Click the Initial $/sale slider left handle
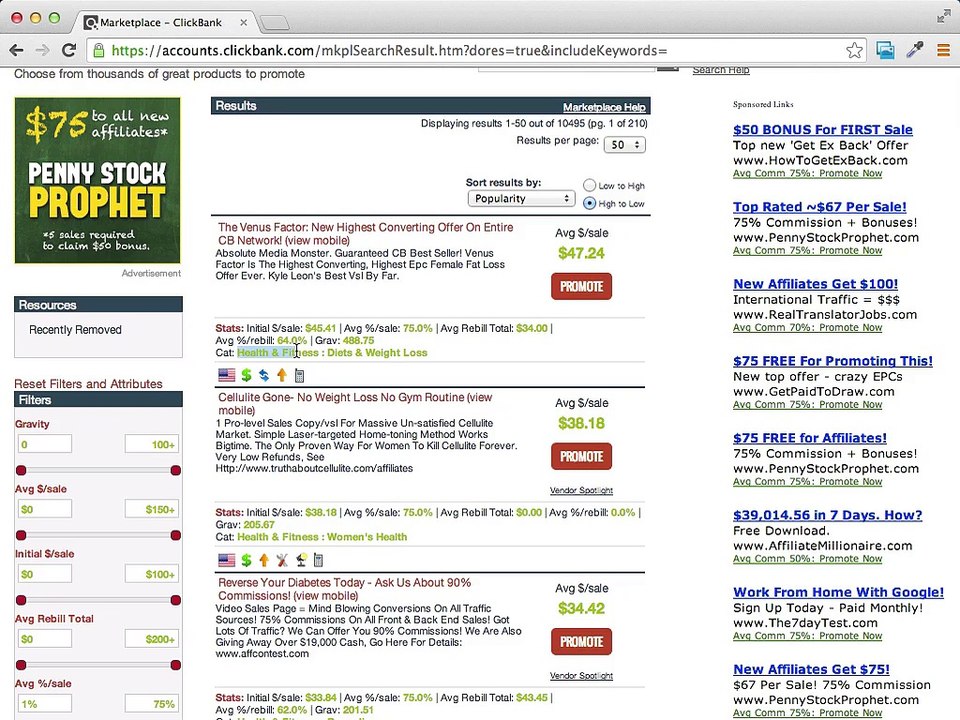This screenshot has width=960, height=720. click(x=21, y=600)
